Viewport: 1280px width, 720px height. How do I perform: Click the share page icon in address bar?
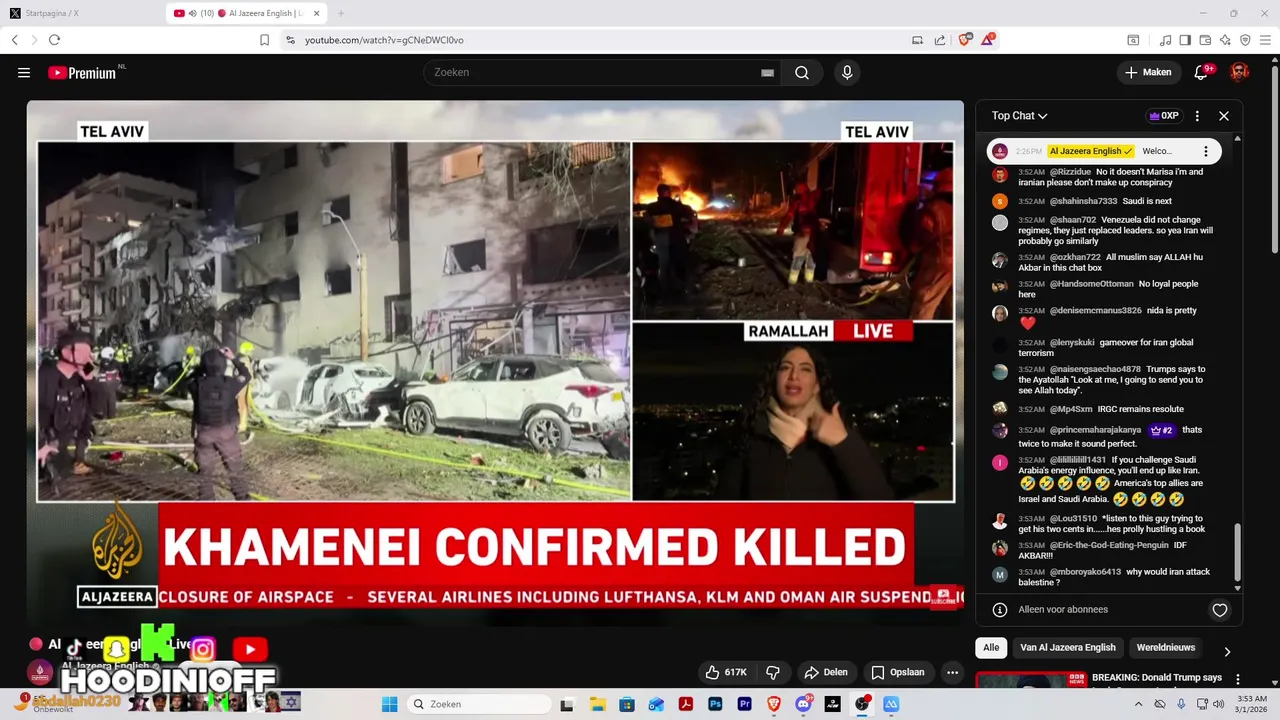point(940,40)
